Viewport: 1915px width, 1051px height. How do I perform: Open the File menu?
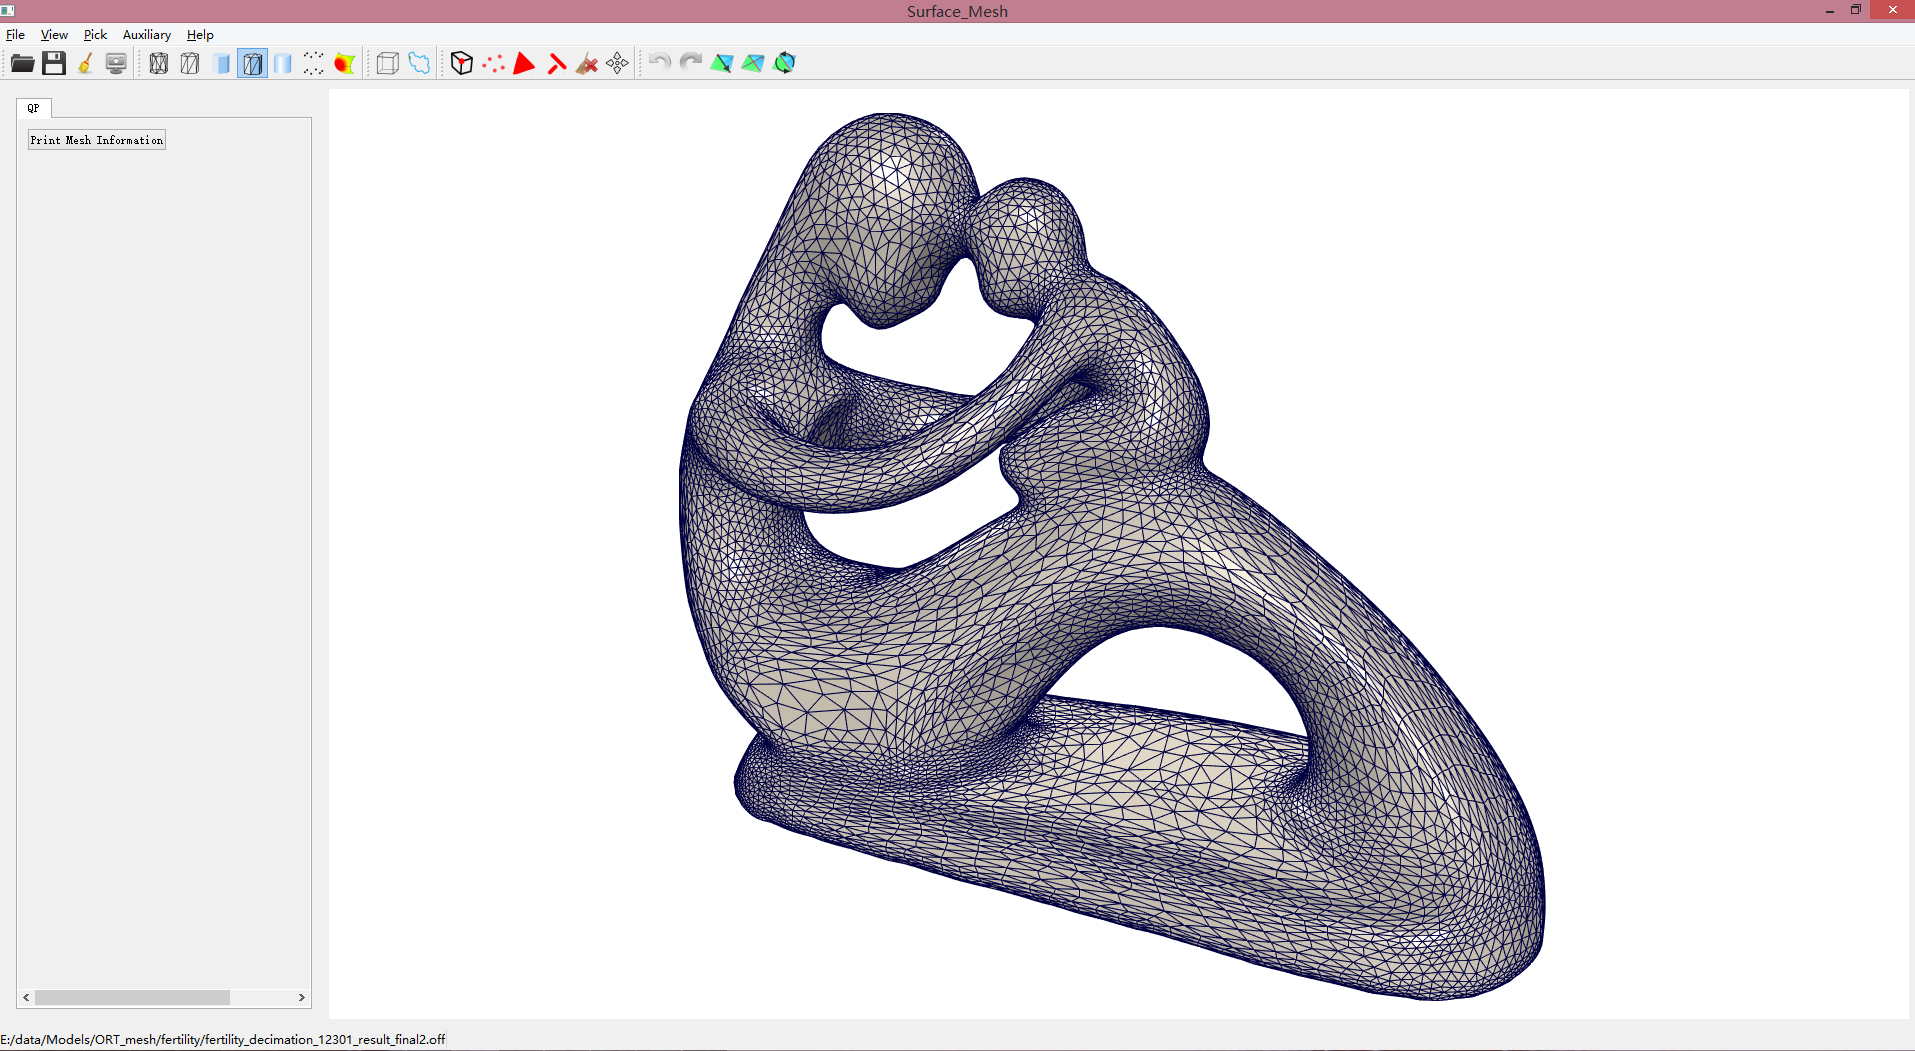pyautogui.click(x=15, y=35)
